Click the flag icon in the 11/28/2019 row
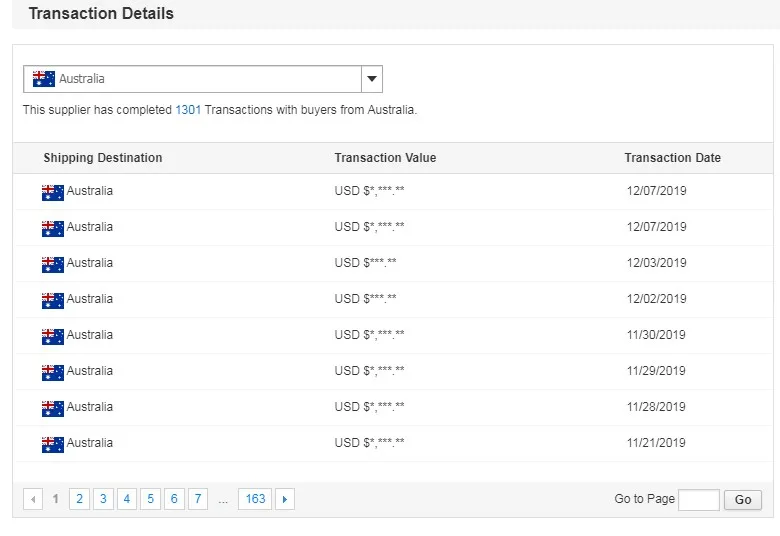This screenshot has width=780, height=536. 53,408
